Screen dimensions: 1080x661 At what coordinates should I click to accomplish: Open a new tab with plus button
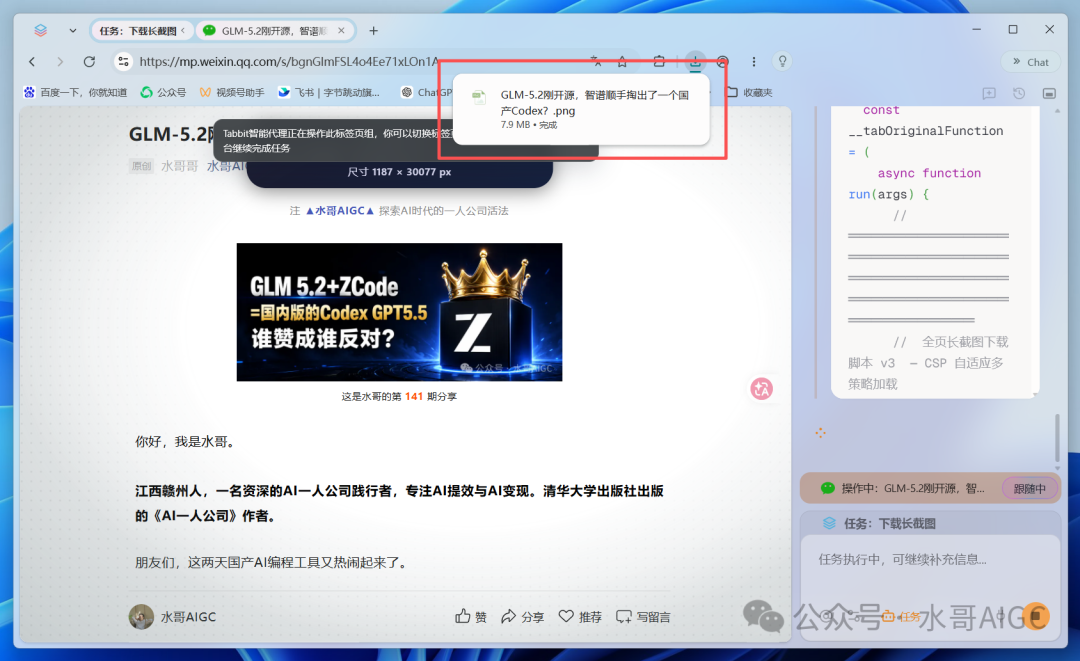coord(373,31)
